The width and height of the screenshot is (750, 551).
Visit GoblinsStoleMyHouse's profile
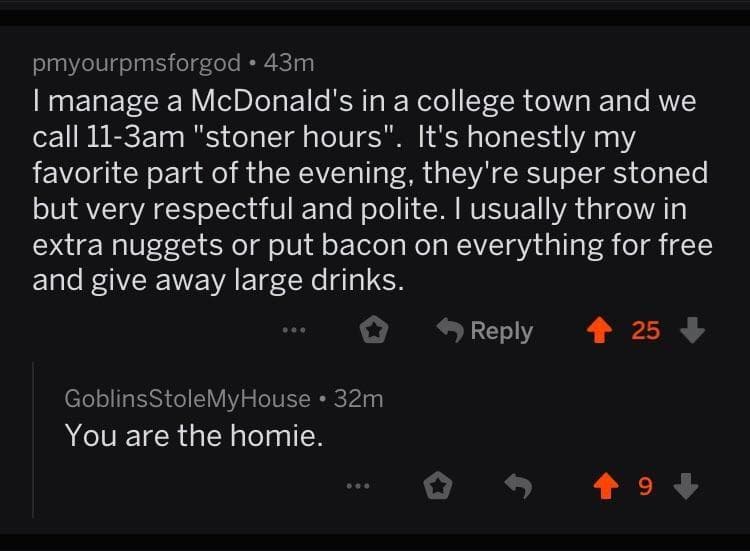(187, 399)
